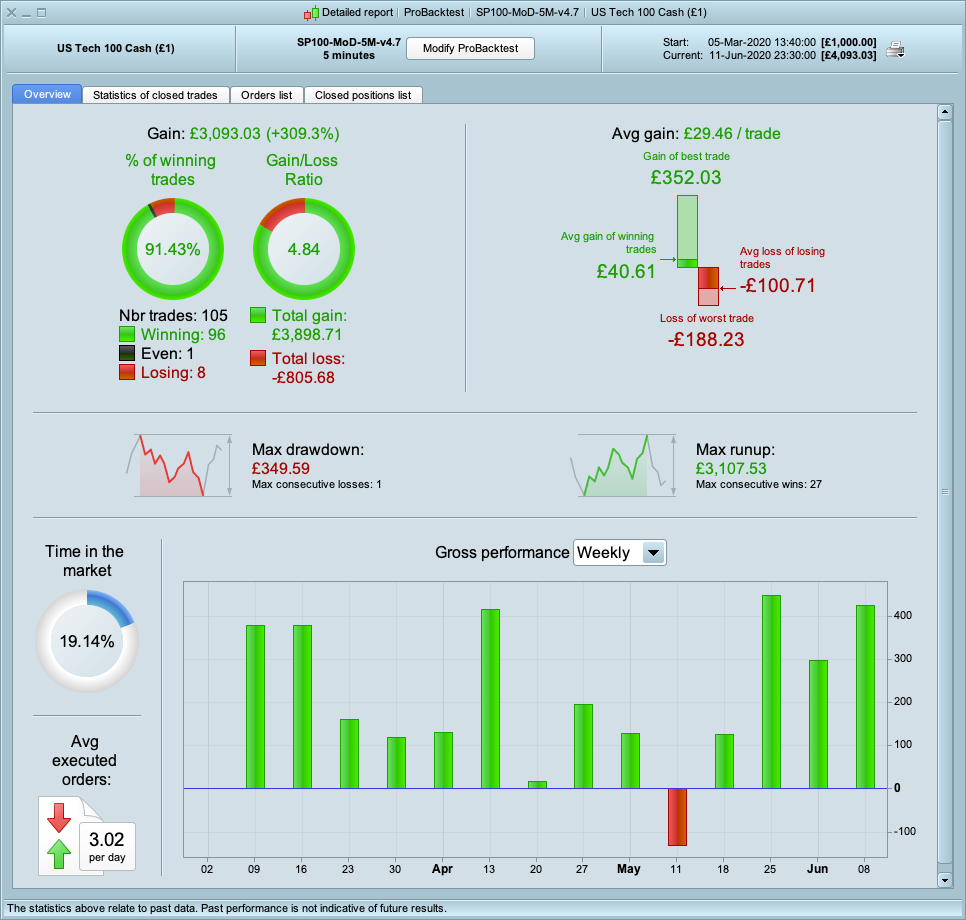Open the Orders list tab

267,95
